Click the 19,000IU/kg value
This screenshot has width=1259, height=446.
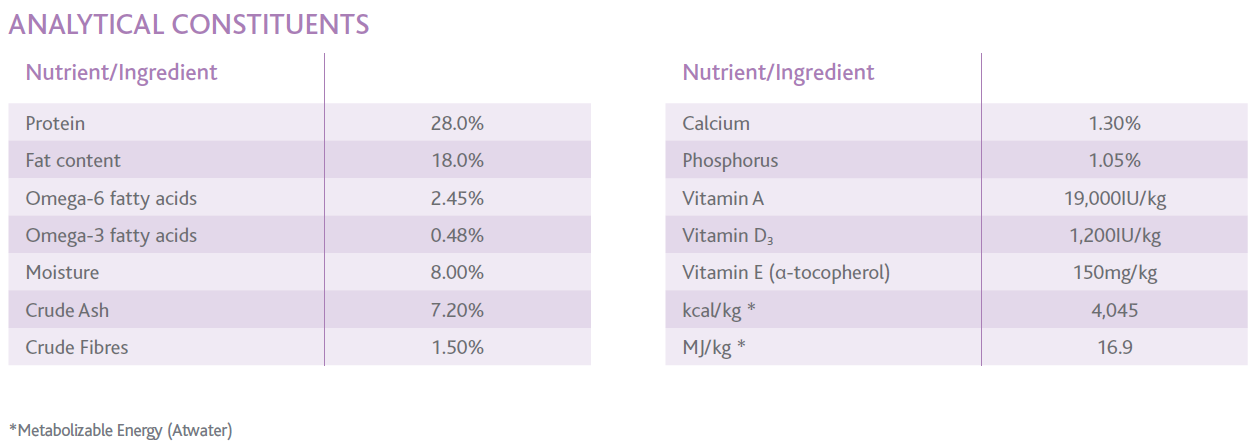point(1115,198)
